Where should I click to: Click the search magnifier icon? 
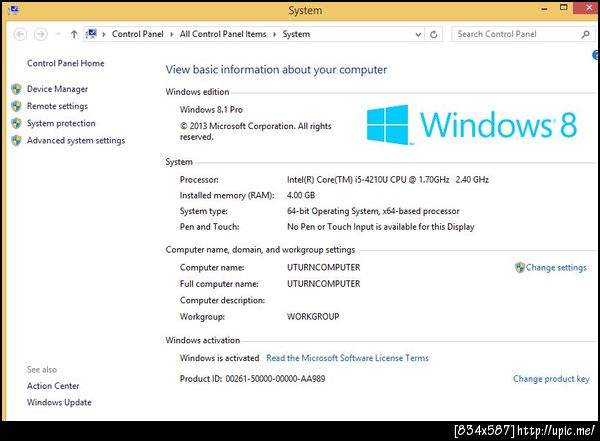[x=585, y=34]
